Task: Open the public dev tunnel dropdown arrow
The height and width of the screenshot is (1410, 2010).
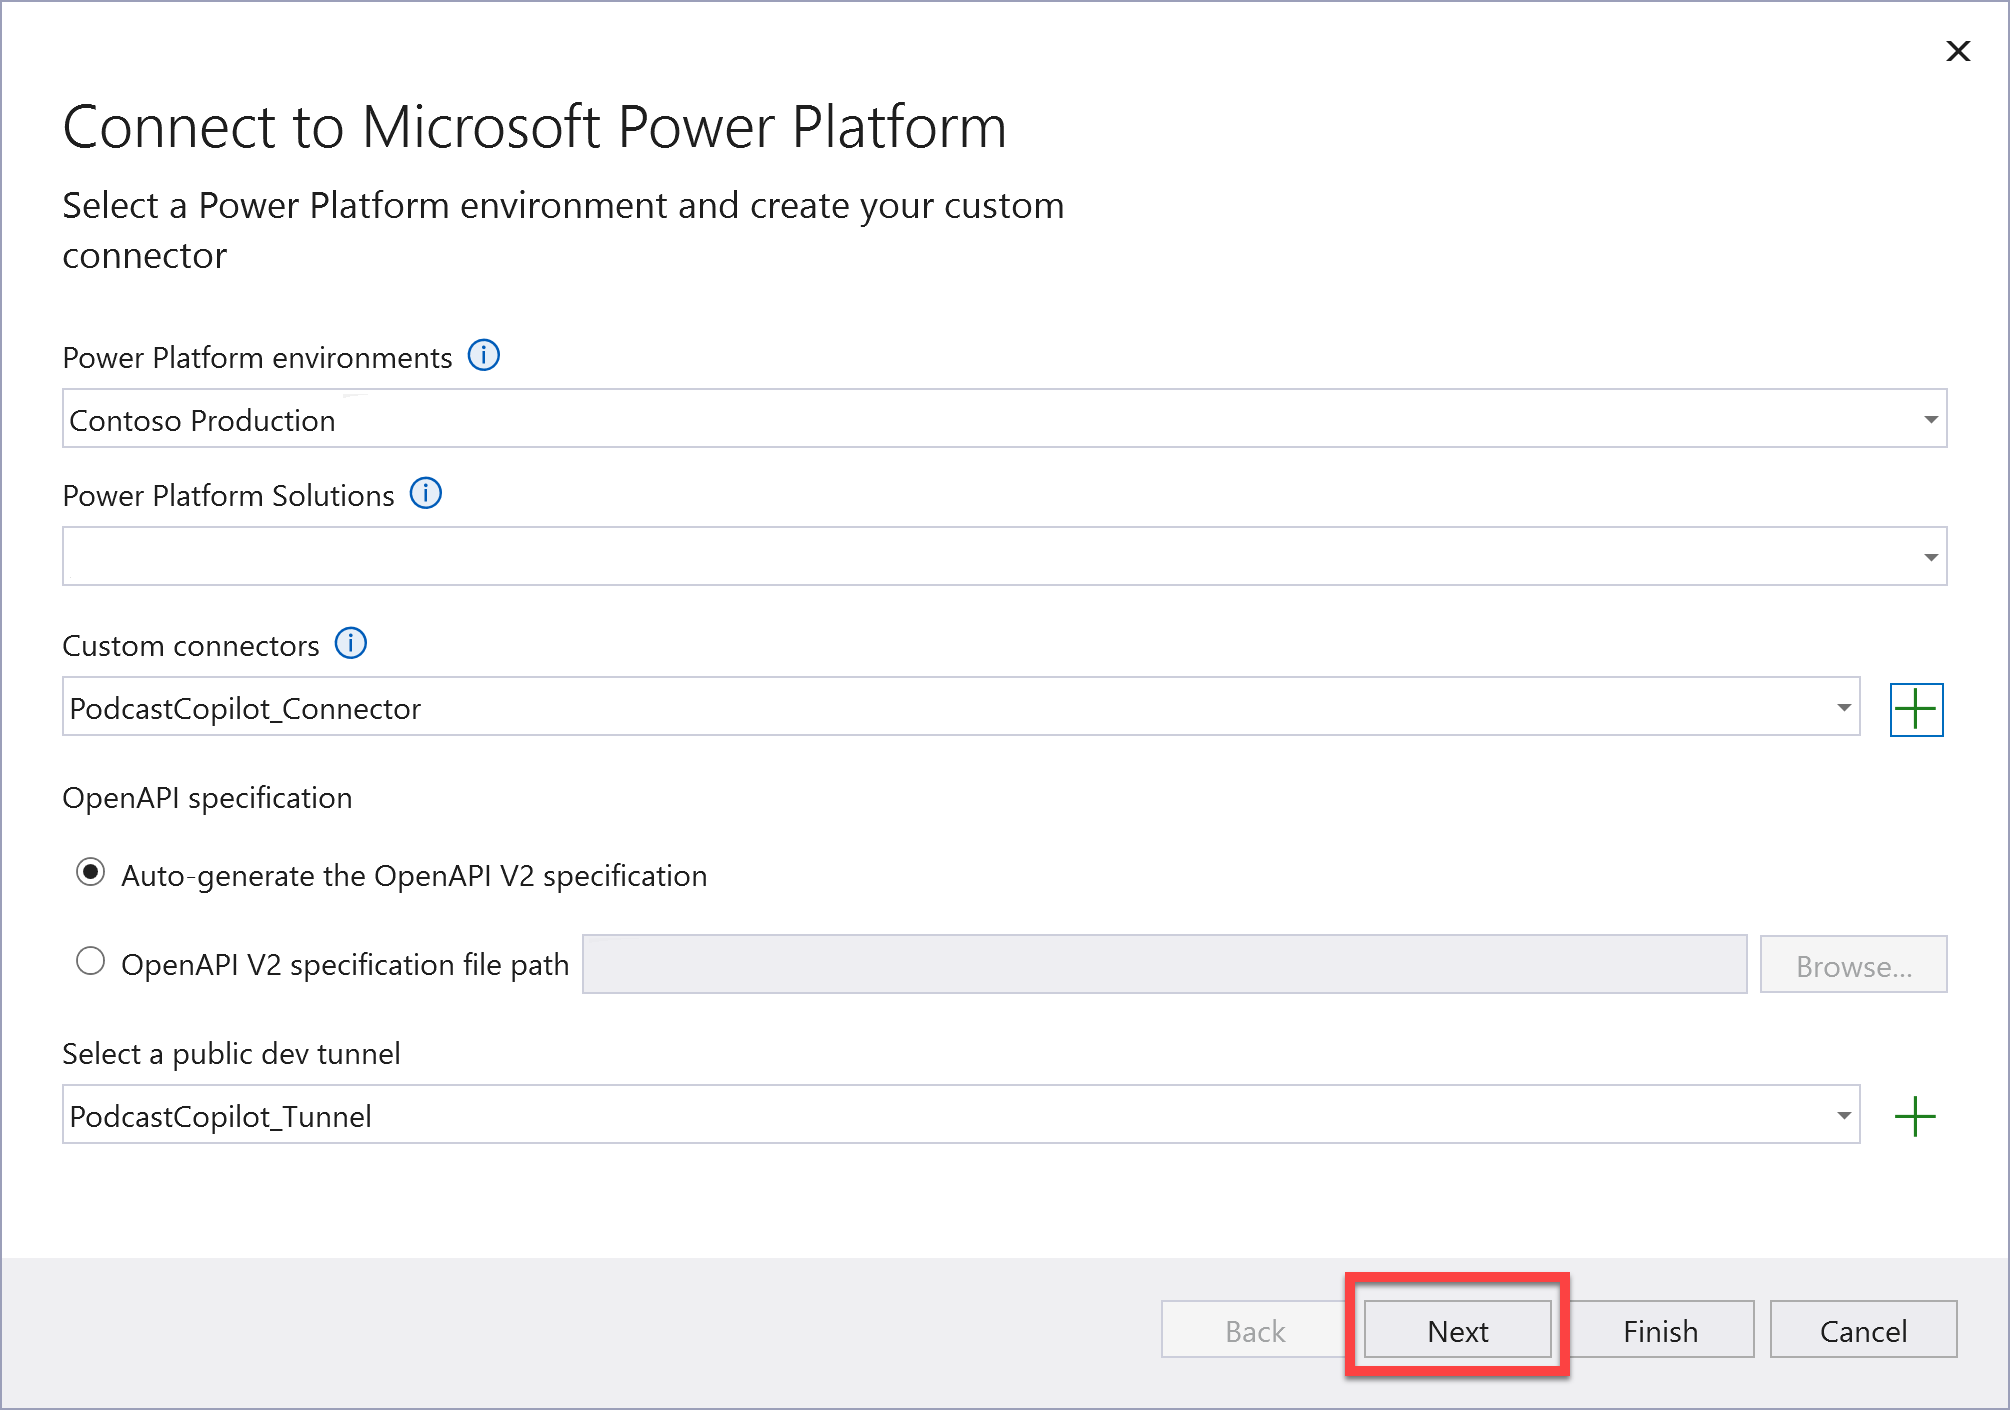Action: point(1843,1116)
